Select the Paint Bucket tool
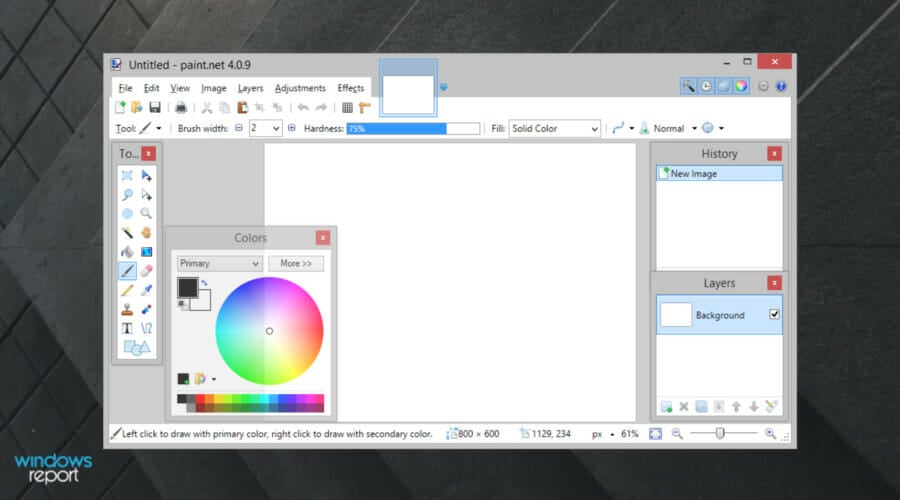Screen dimensions: 900x500 click(x=127, y=252)
